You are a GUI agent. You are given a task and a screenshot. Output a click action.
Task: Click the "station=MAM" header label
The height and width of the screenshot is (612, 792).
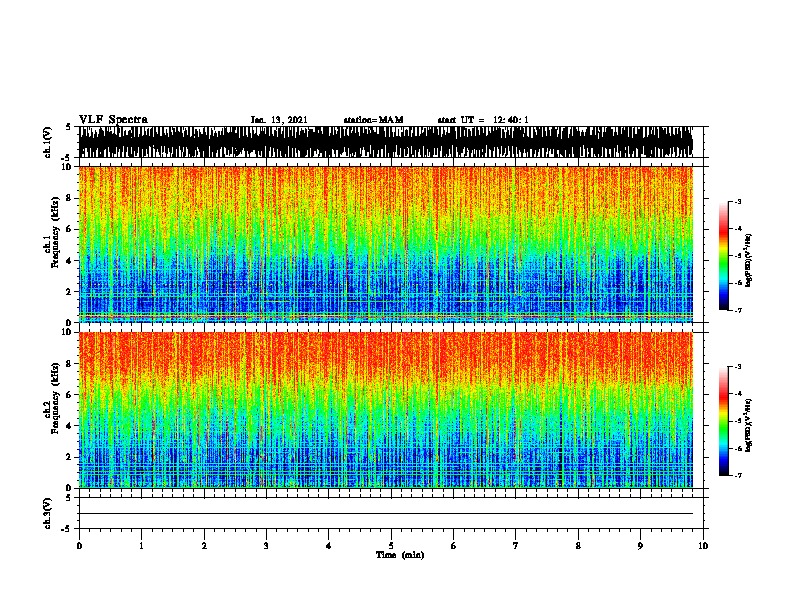click(373, 120)
